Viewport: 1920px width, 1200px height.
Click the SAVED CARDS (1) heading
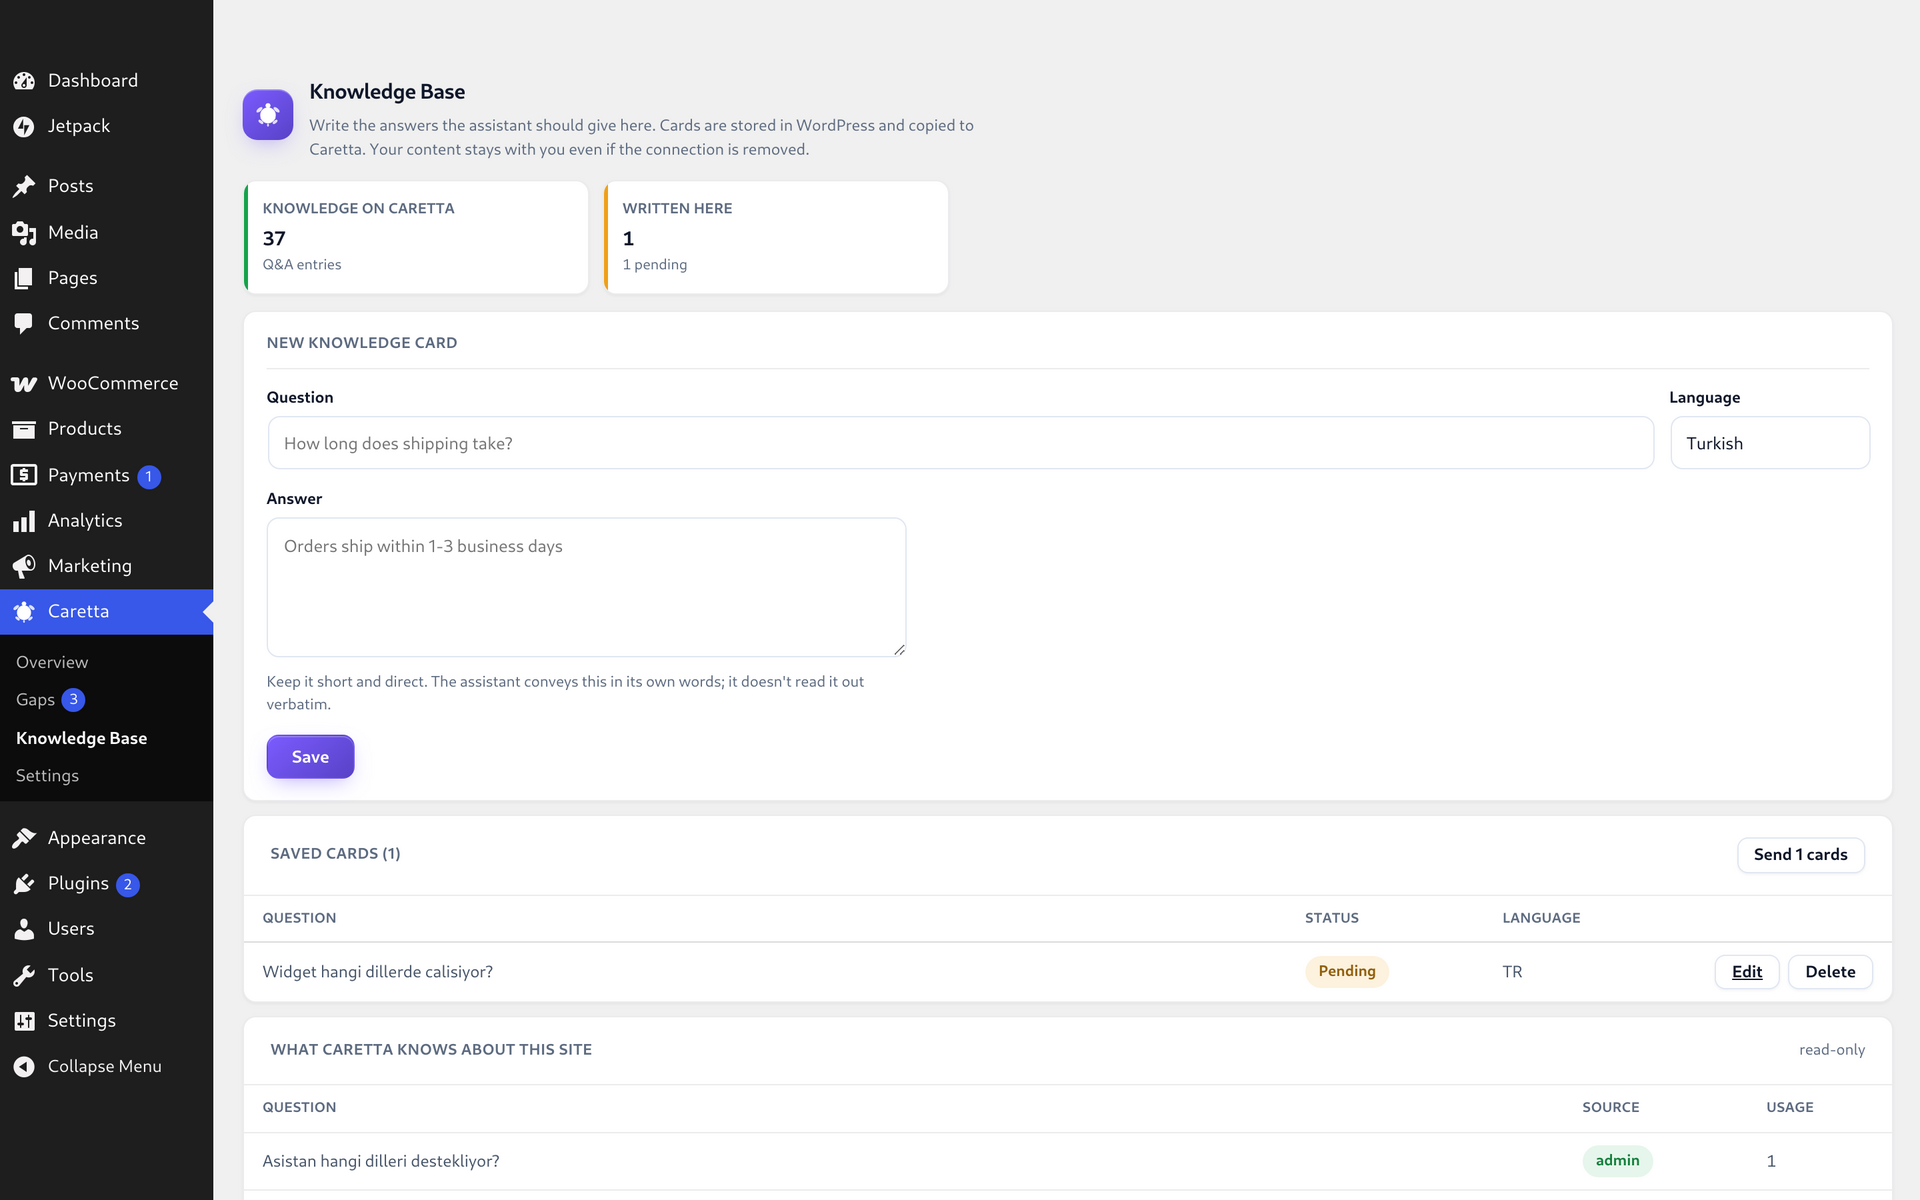pos(335,854)
